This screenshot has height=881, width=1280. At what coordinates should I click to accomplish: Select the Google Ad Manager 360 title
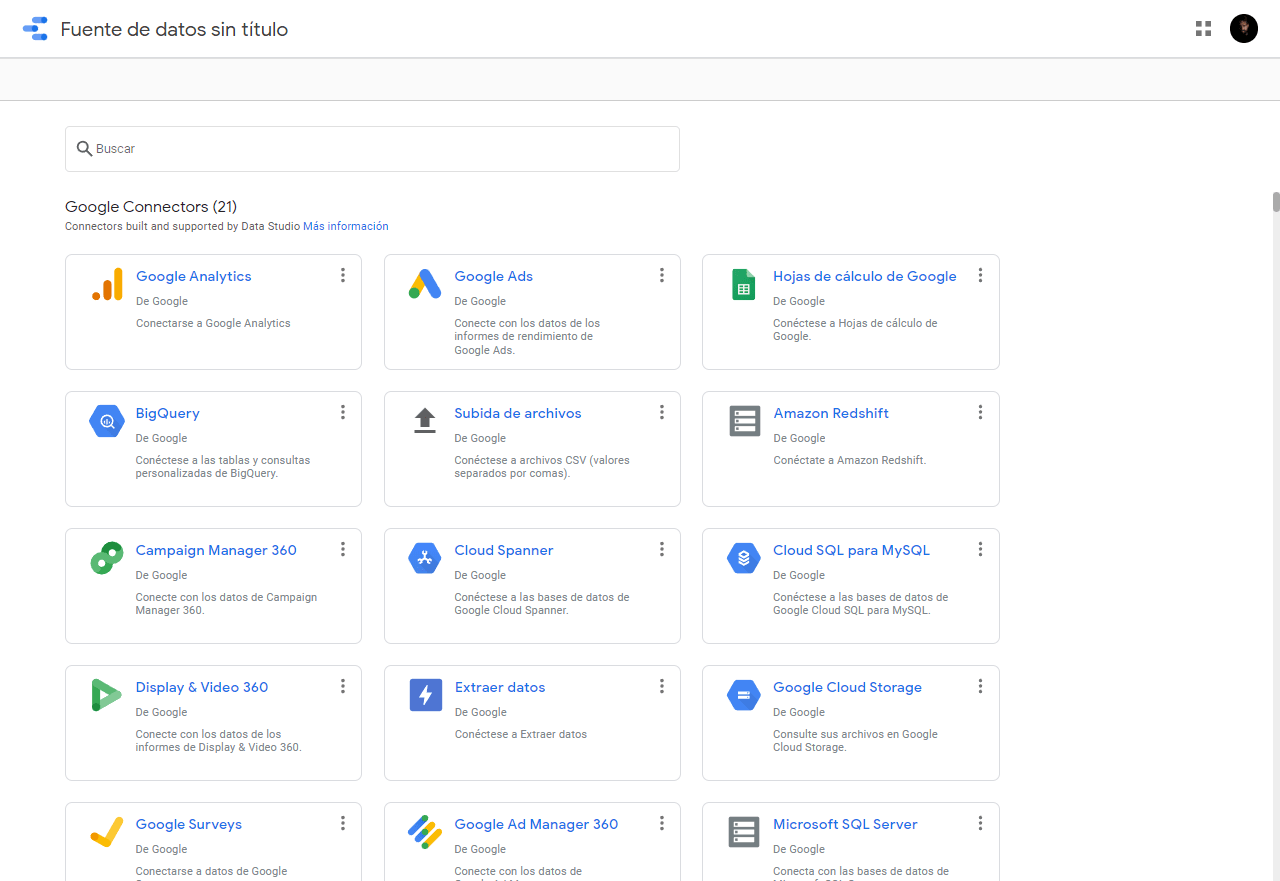(x=536, y=824)
